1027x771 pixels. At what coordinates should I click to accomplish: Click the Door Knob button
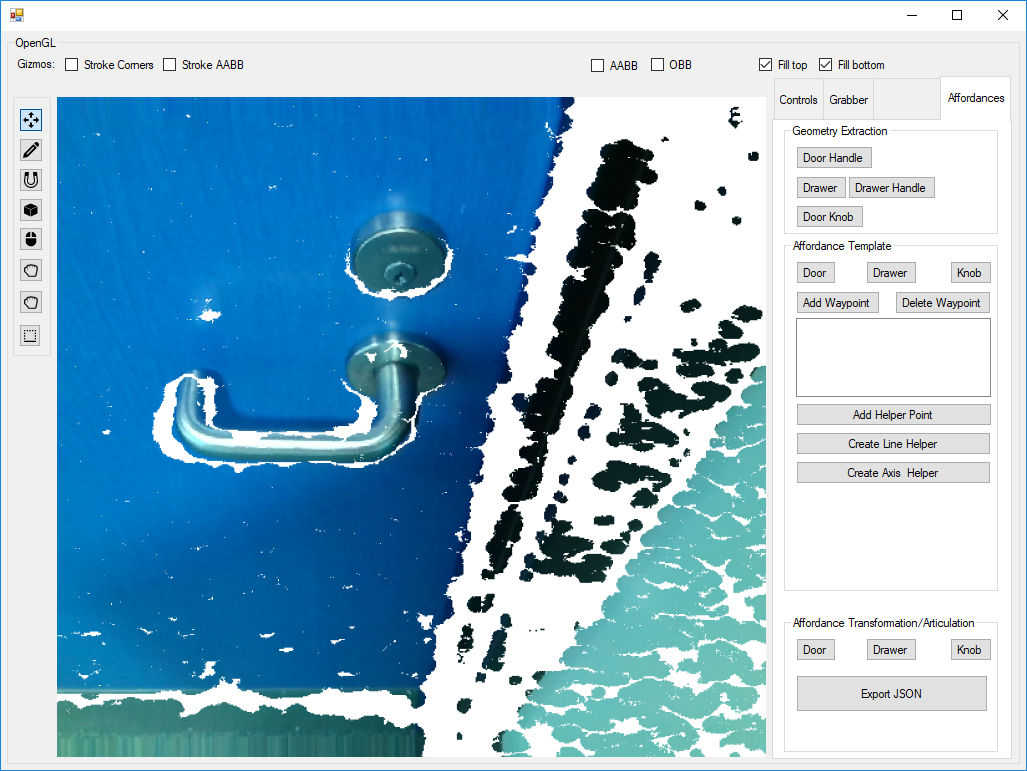(x=829, y=217)
